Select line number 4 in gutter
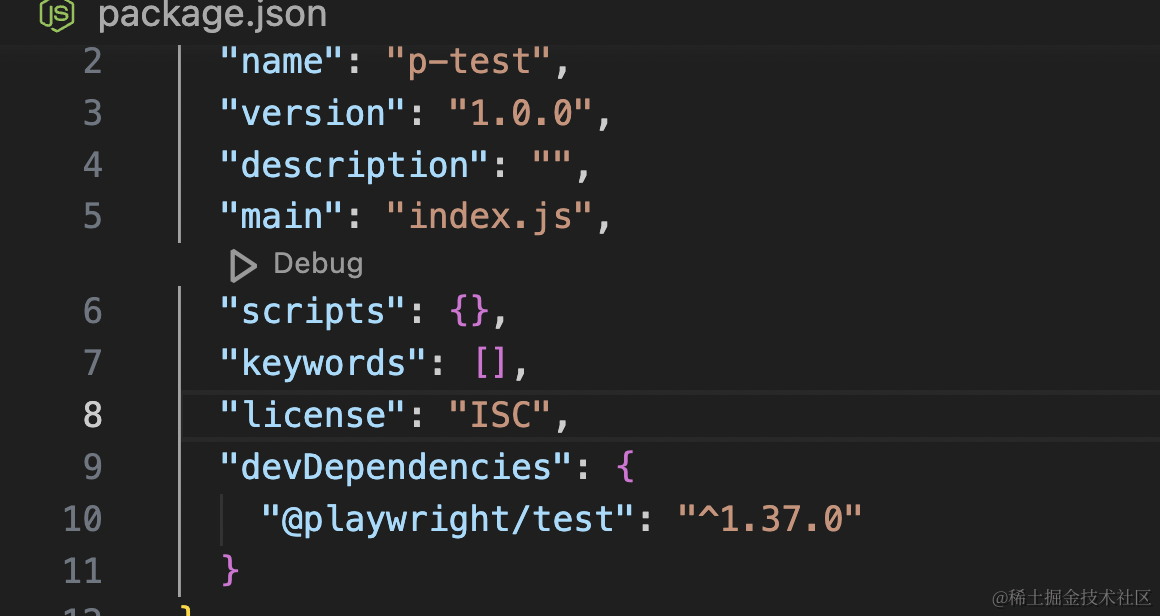The width and height of the screenshot is (1160, 616). [x=92, y=165]
